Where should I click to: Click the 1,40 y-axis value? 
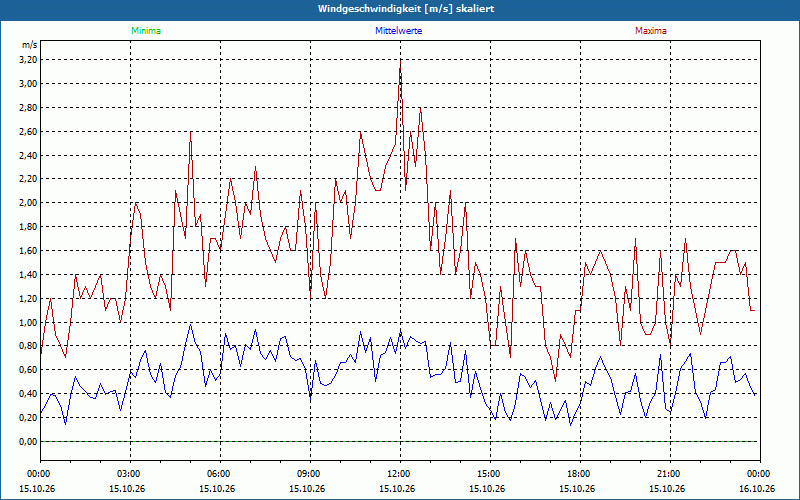(x=28, y=275)
